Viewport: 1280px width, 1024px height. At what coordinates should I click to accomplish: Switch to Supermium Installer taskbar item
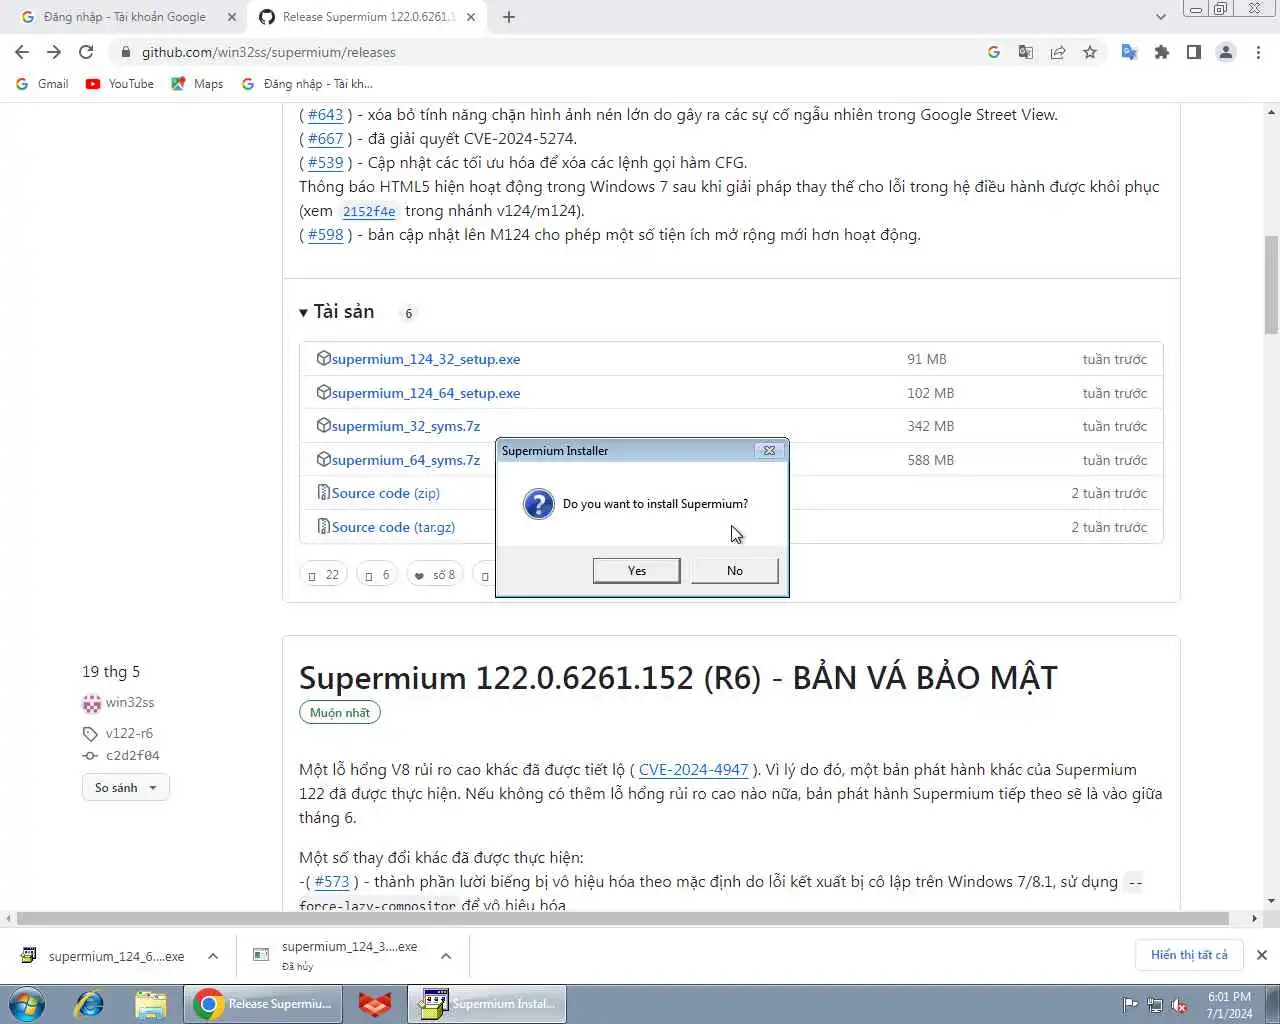[x=487, y=1004]
